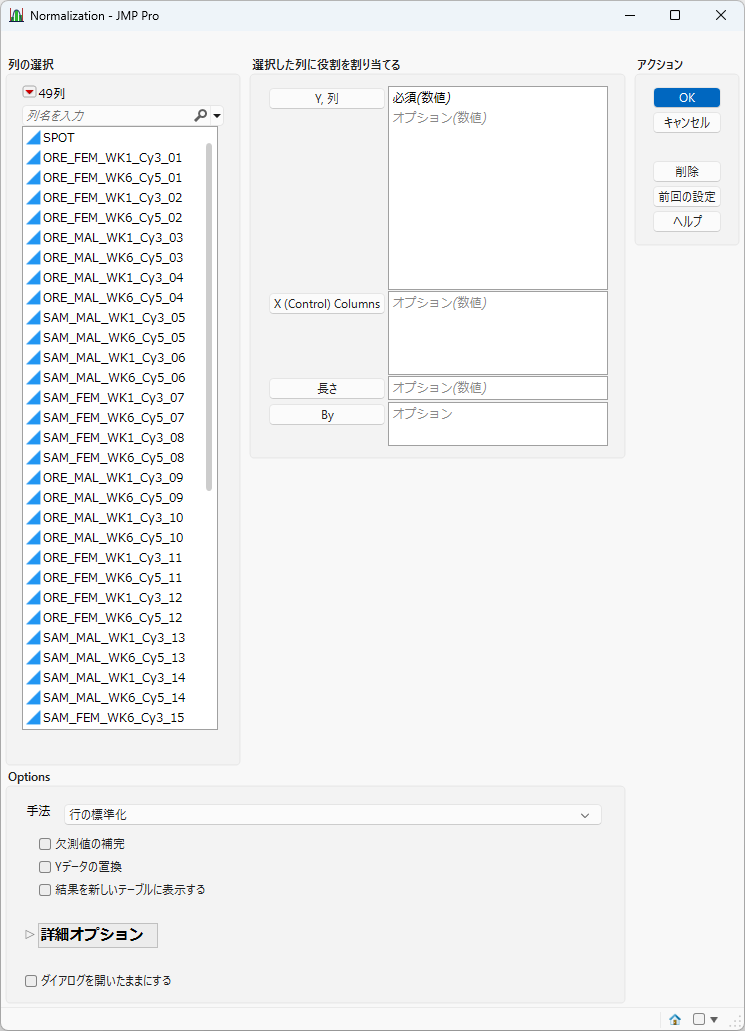745x1031 pixels.
Task: Click the キャンセル button
Action: tap(686, 122)
